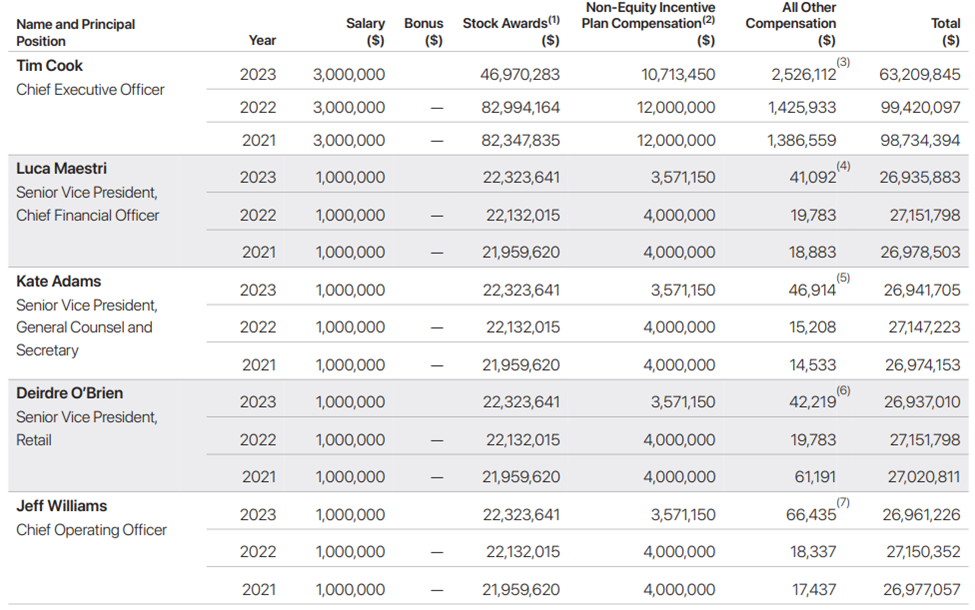Image resolution: width=975 pixels, height=610 pixels.
Task: Click the Jeff Williams name
Action: [62, 506]
